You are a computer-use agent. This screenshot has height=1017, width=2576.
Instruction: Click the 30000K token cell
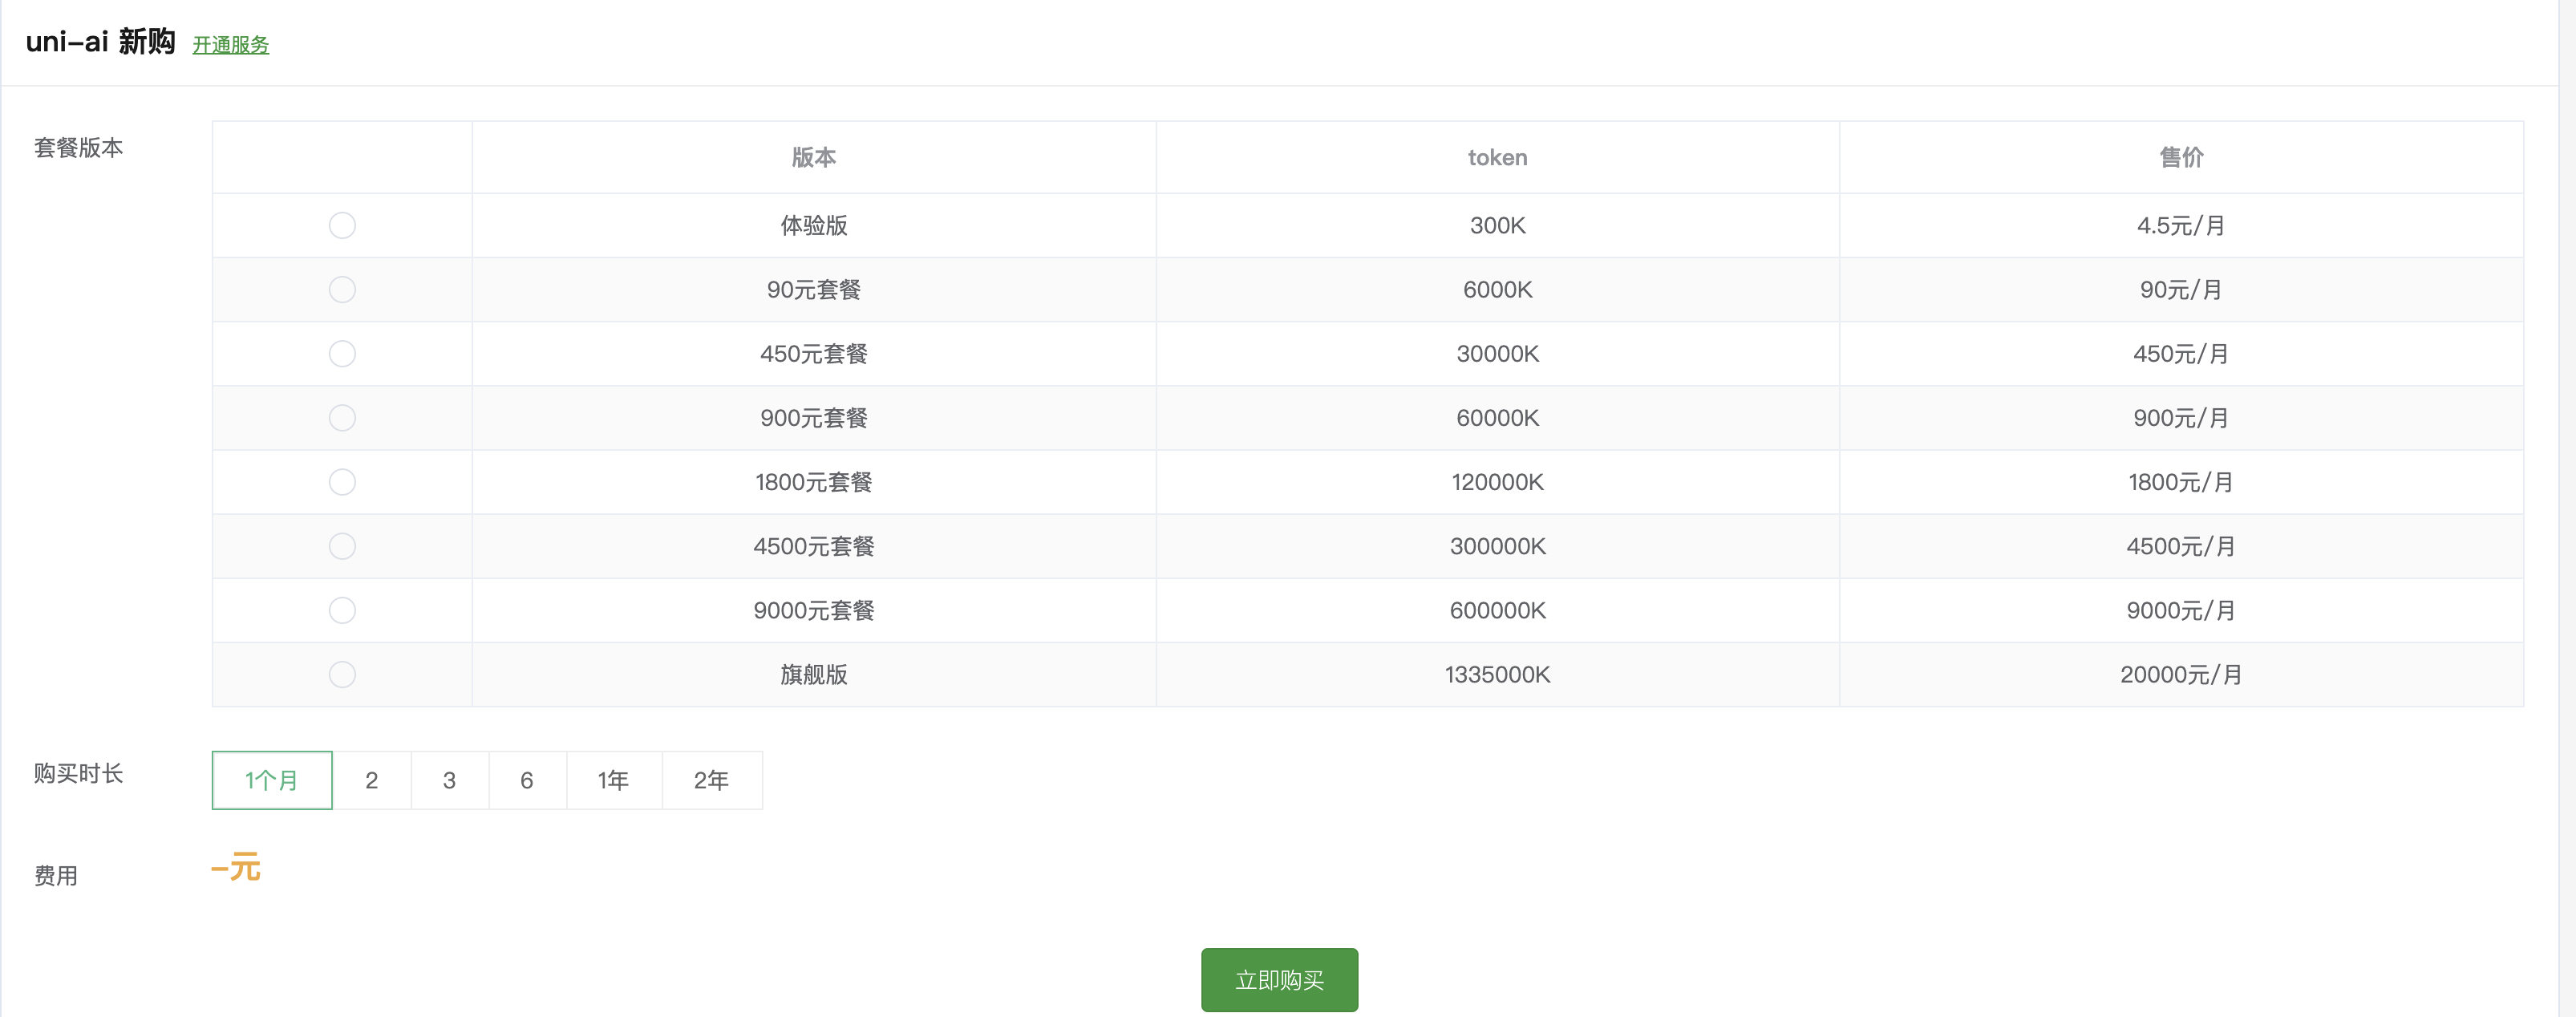pyautogui.click(x=1497, y=353)
